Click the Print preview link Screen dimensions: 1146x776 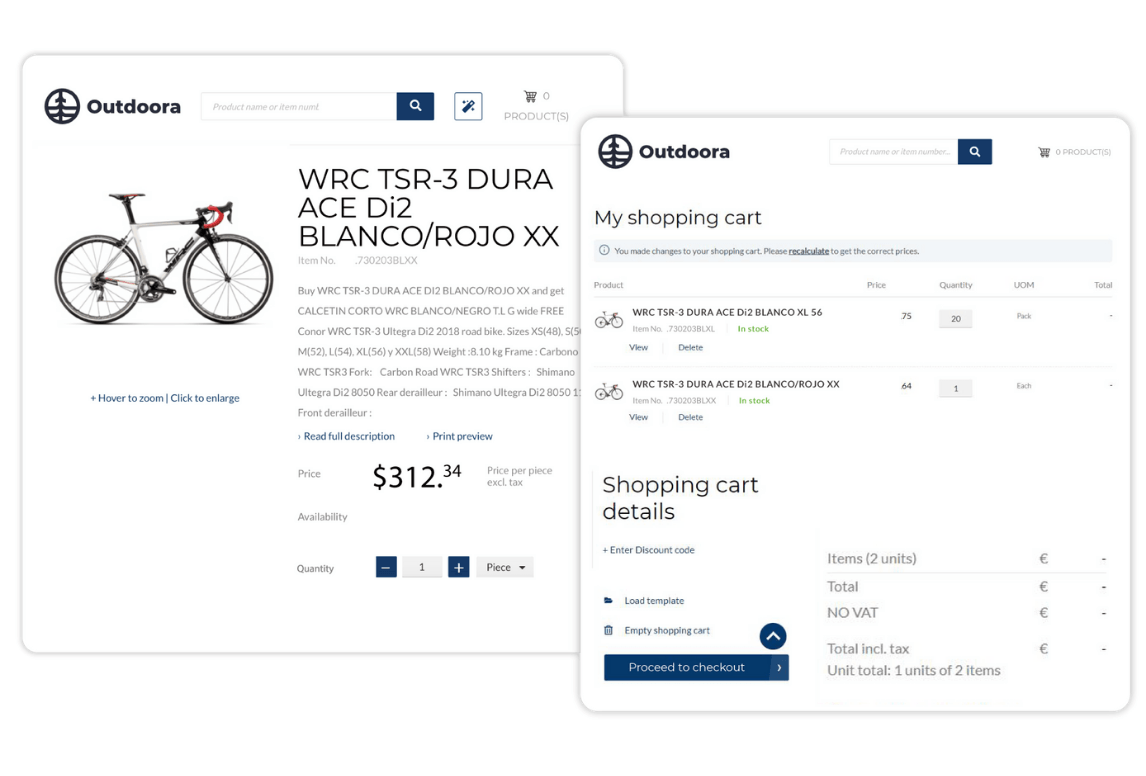(x=459, y=436)
